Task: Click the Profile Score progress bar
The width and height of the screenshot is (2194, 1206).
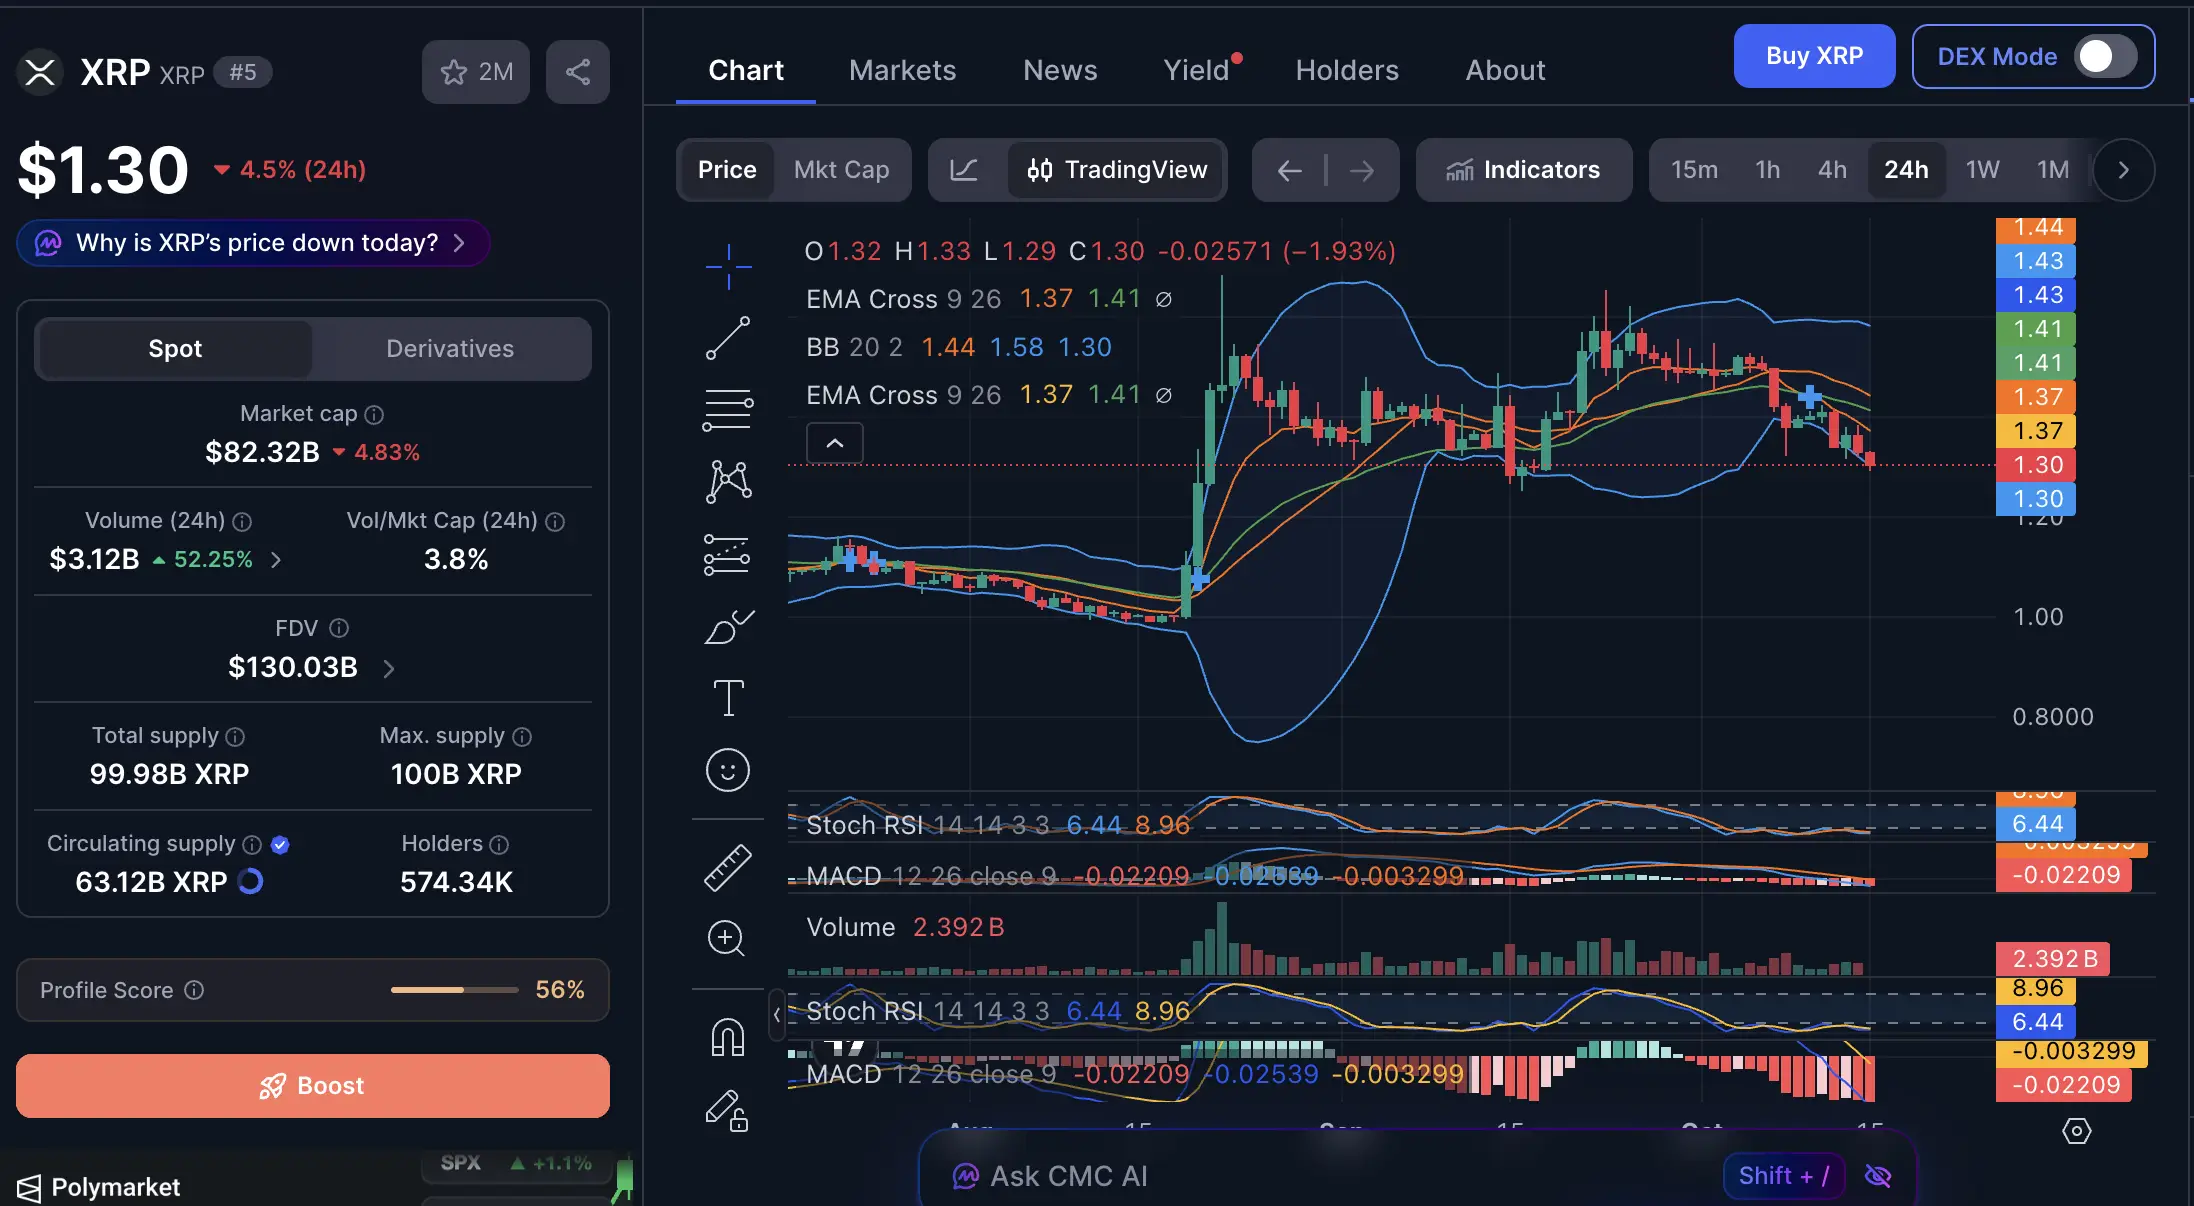Action: (x=454, y=990)
